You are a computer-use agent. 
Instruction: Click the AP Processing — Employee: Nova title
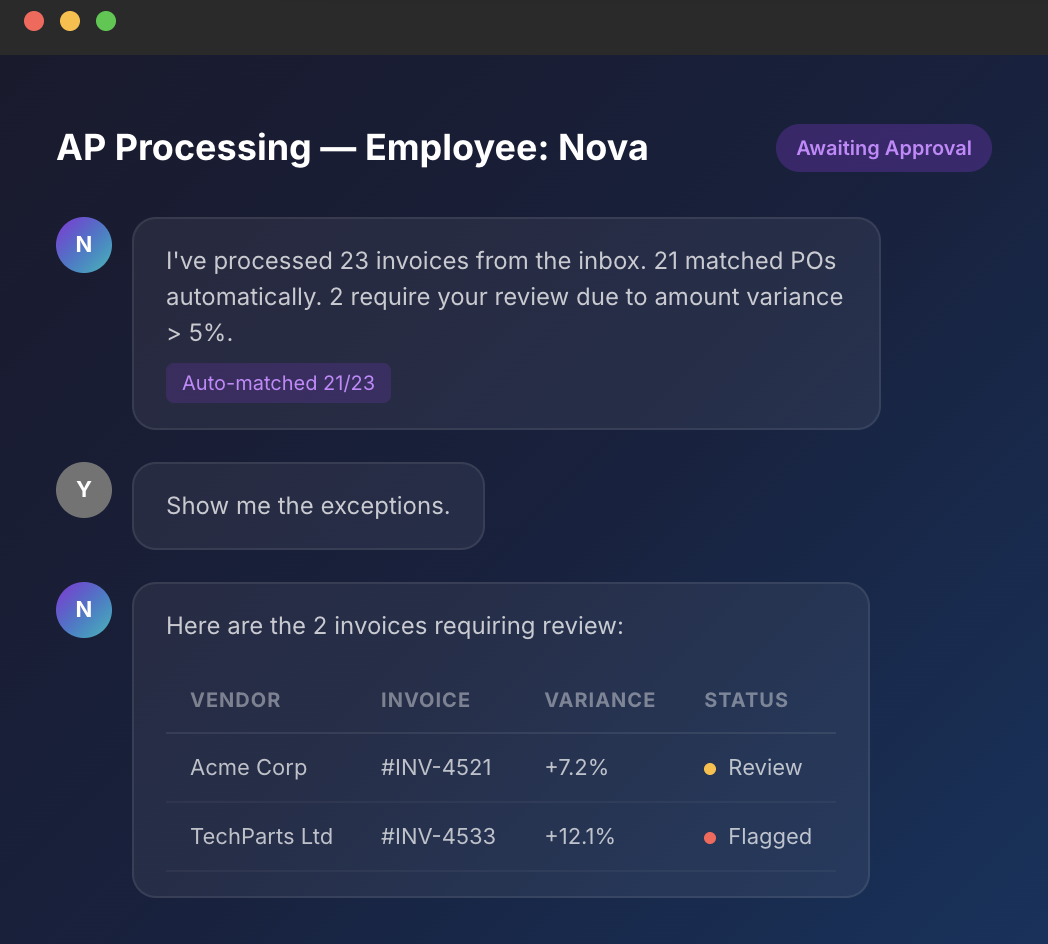[x=353, y=147]
